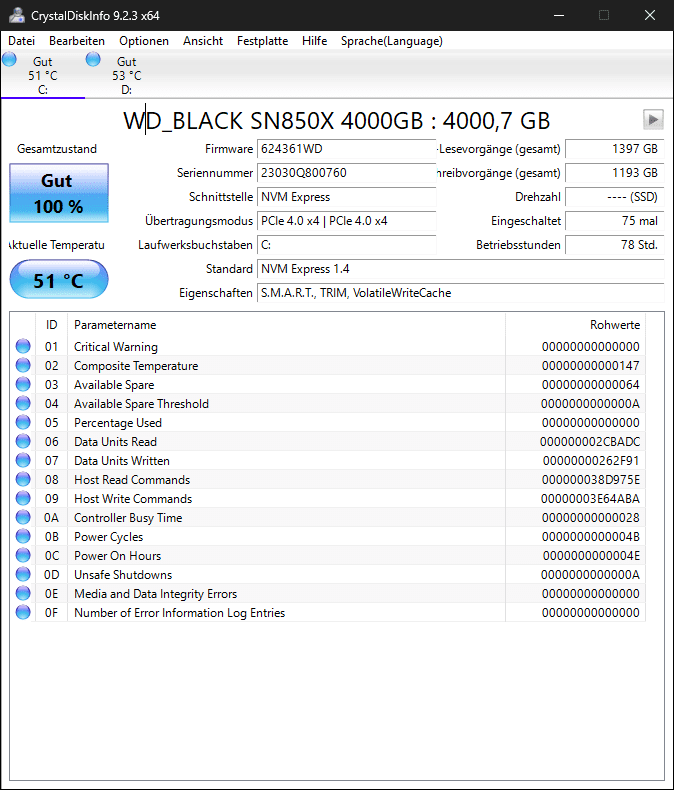Click total reads value 1397 GB

coord(615,149)
